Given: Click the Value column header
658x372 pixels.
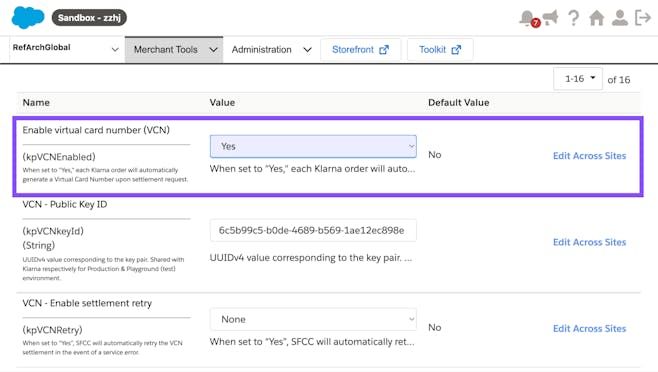Looking at the screenshot, I should tap(222, 102).
